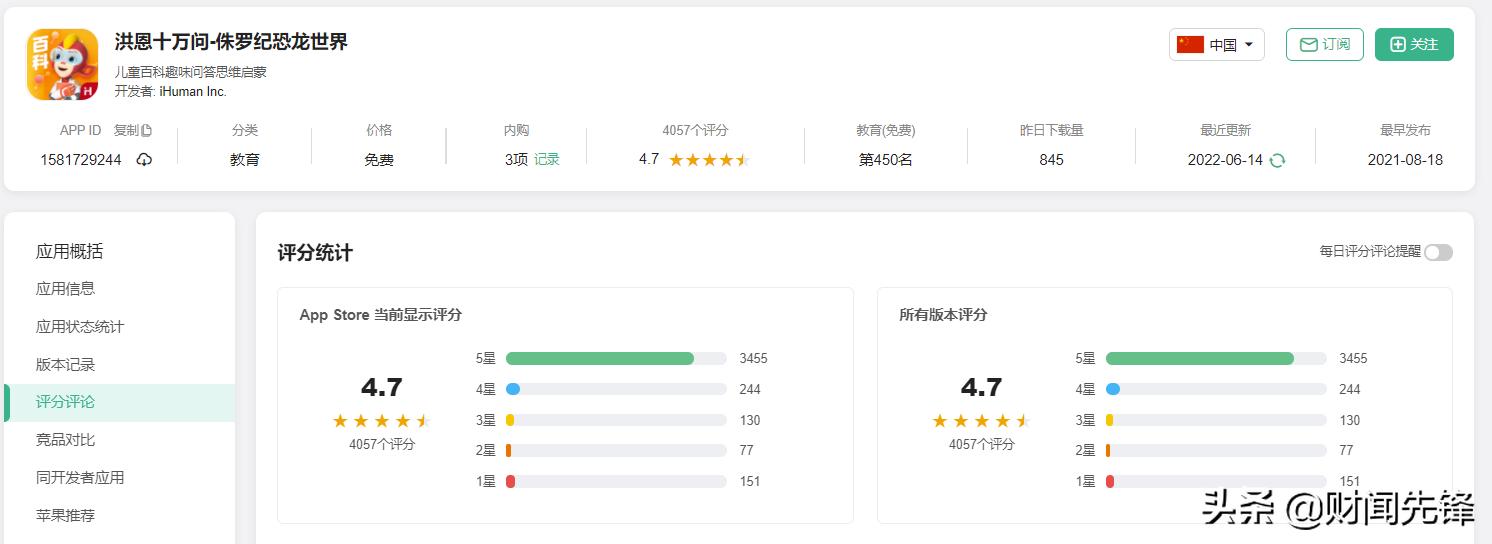This screenshot has height=544, width=1492.
Task: Click the 评分统计 section heading
Action: point(315,253)
